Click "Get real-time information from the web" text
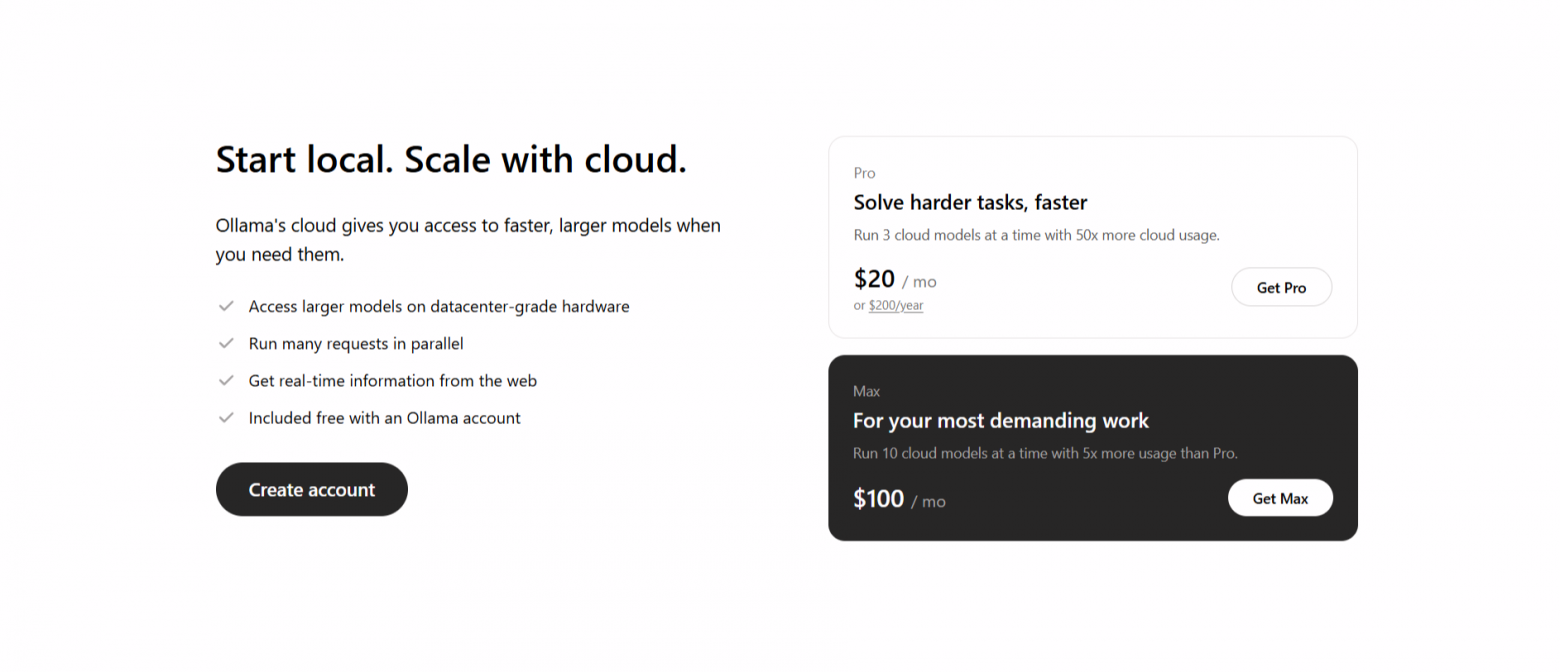1560x672 pixels. [393, 380]
